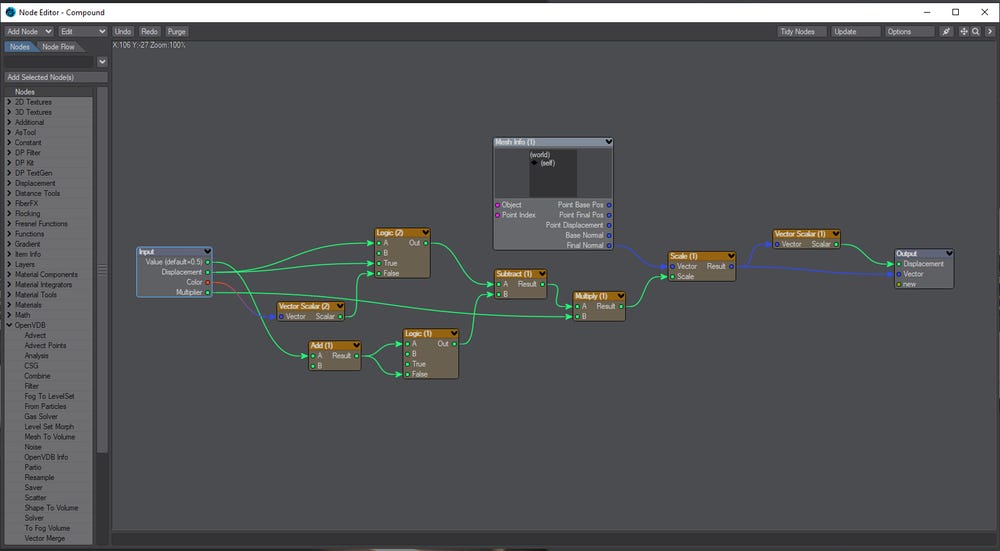Select Fog To LevelSet in node list
Viewport: 1000px width, 551px height.
(x=49, y=396)
